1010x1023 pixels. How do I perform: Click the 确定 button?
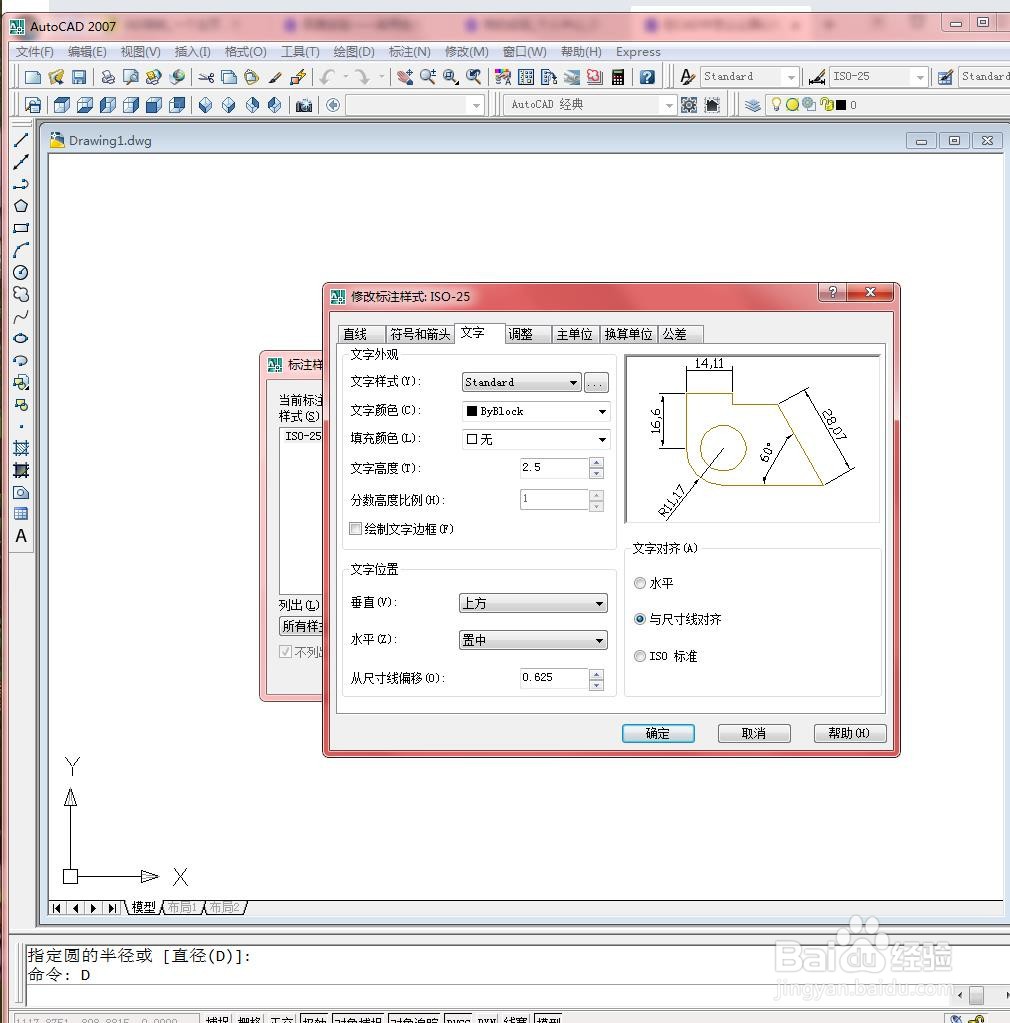[658, 733]
